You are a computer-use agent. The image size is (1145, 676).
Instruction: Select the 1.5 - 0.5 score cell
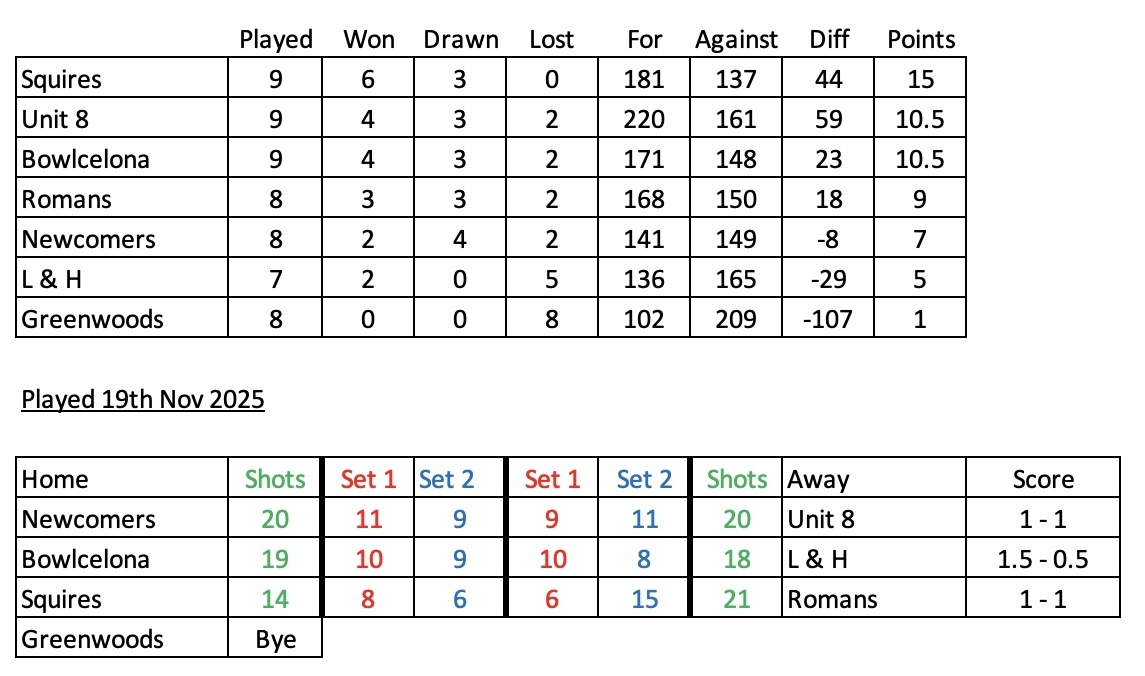tap(1043, 559)
